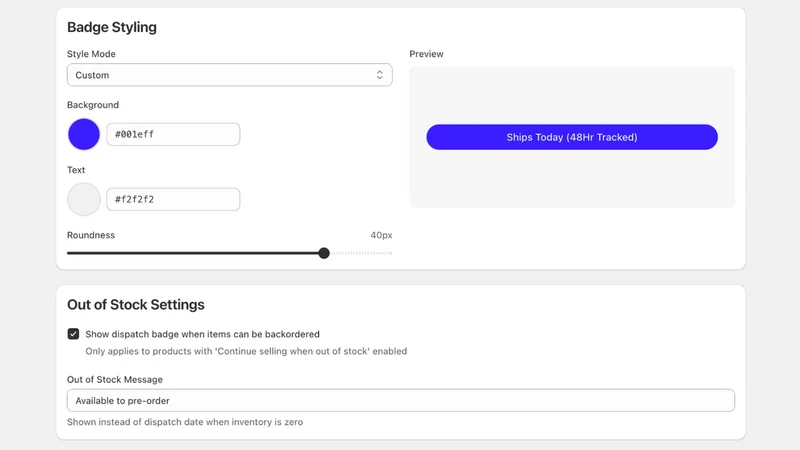Uncheck the show dispatch badge backordered checkbox

pos(73,334)
